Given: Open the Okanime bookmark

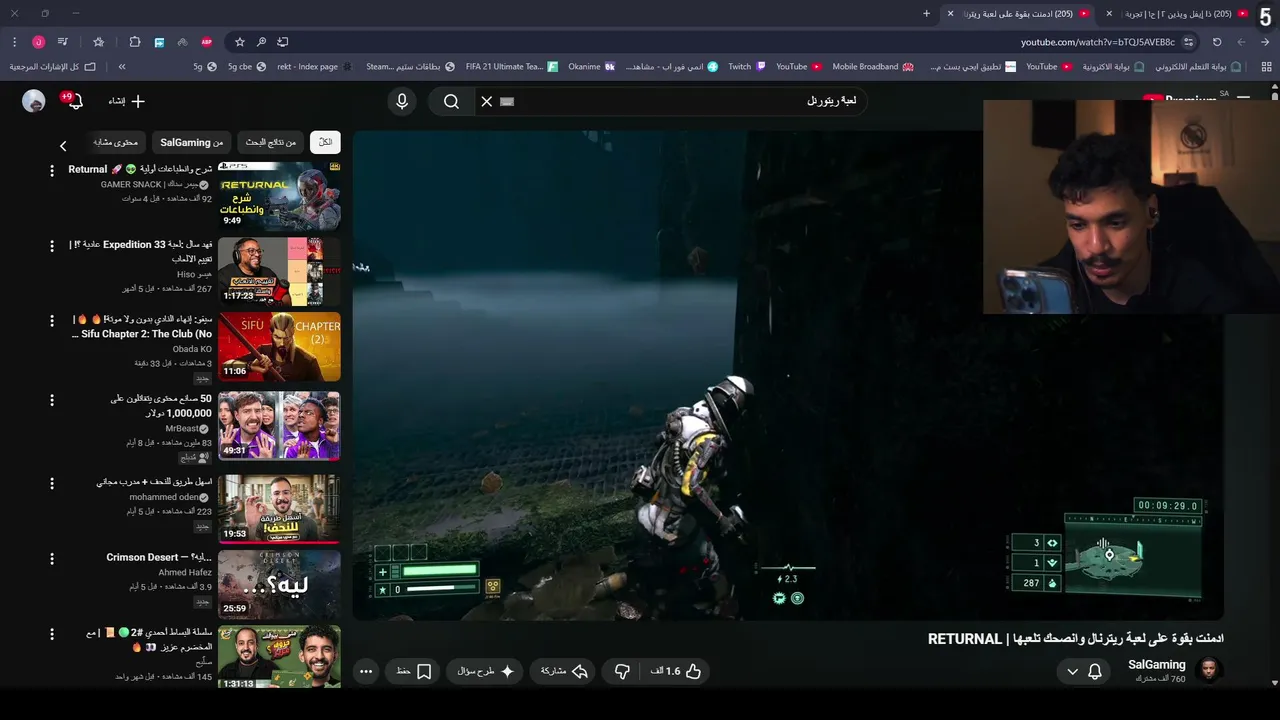Looking at the screenshot, I should [x=591, y=67].
